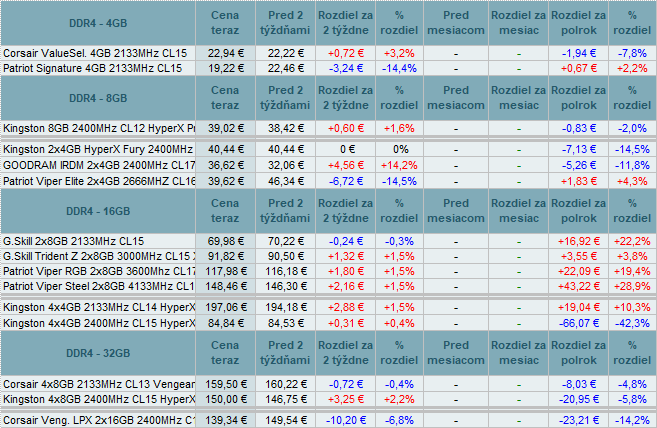This screenshot has width=657, height=428.
Task: Click the percent difference -6,8%
Action: coord(399,420)
